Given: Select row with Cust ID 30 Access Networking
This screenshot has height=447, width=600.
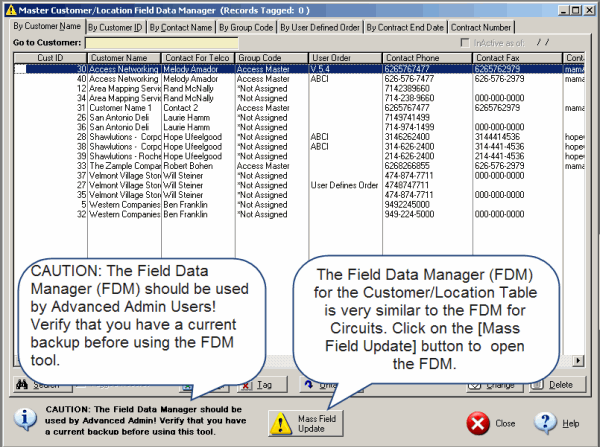Looking at the screenshot, I should click(x=299, y=69).
